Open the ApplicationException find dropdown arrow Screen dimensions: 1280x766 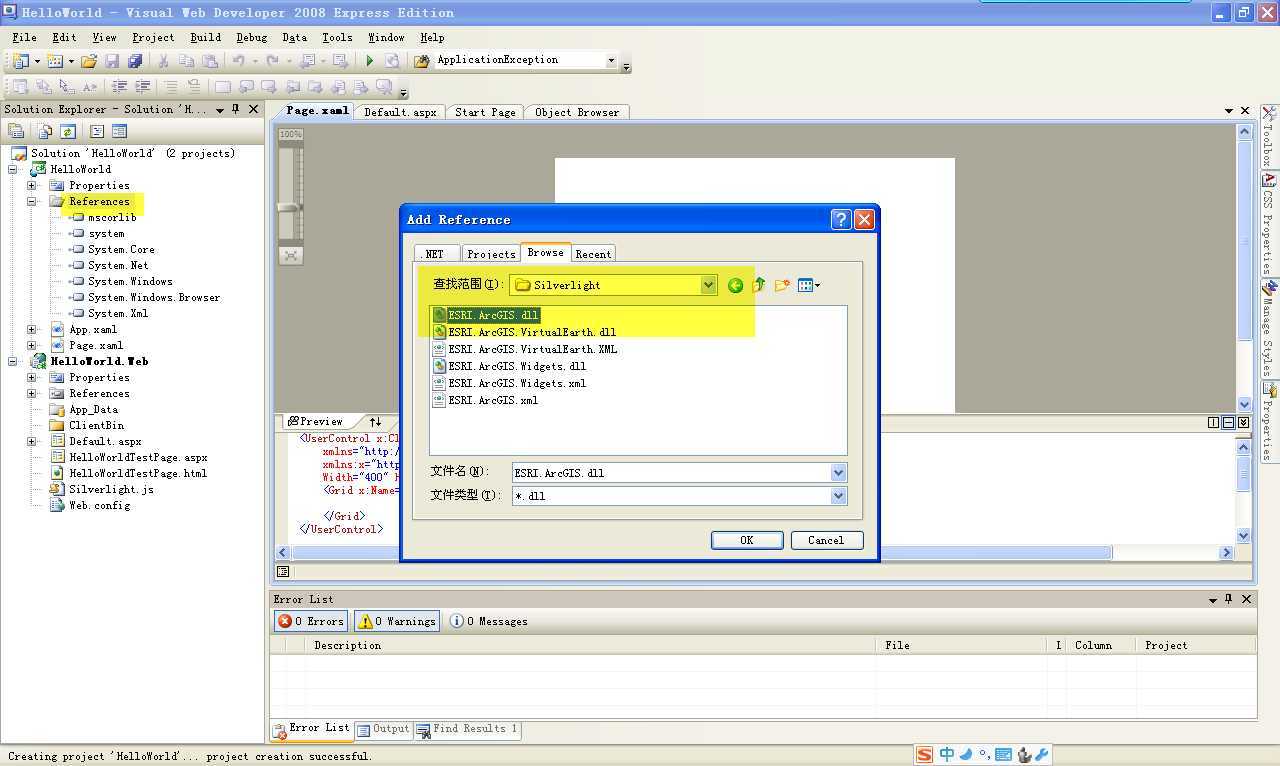611,61
